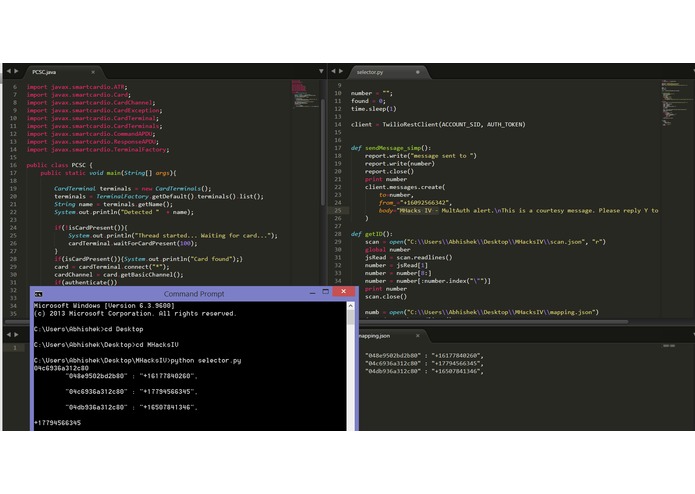Click 'scan.close()' line

tap(386, 296)
